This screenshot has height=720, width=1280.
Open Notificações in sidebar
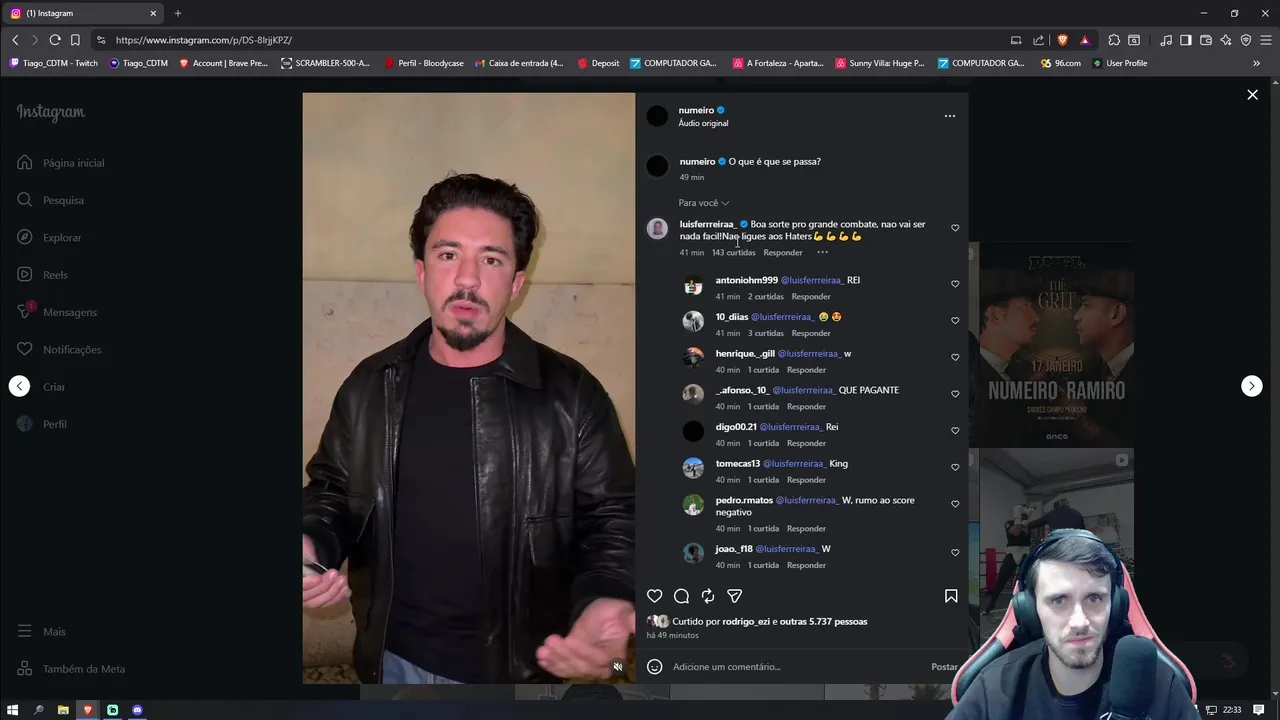click(59, 349)
